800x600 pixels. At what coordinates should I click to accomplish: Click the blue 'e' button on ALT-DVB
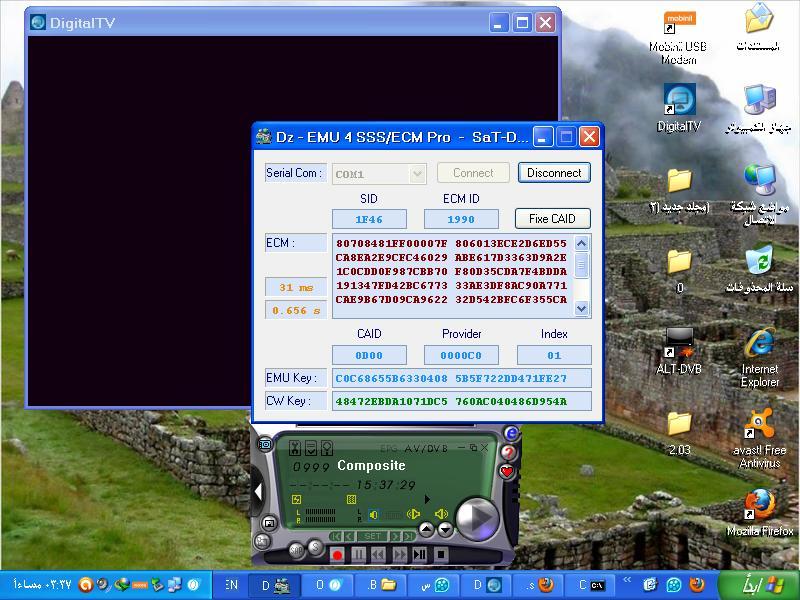tap(512, 434)
